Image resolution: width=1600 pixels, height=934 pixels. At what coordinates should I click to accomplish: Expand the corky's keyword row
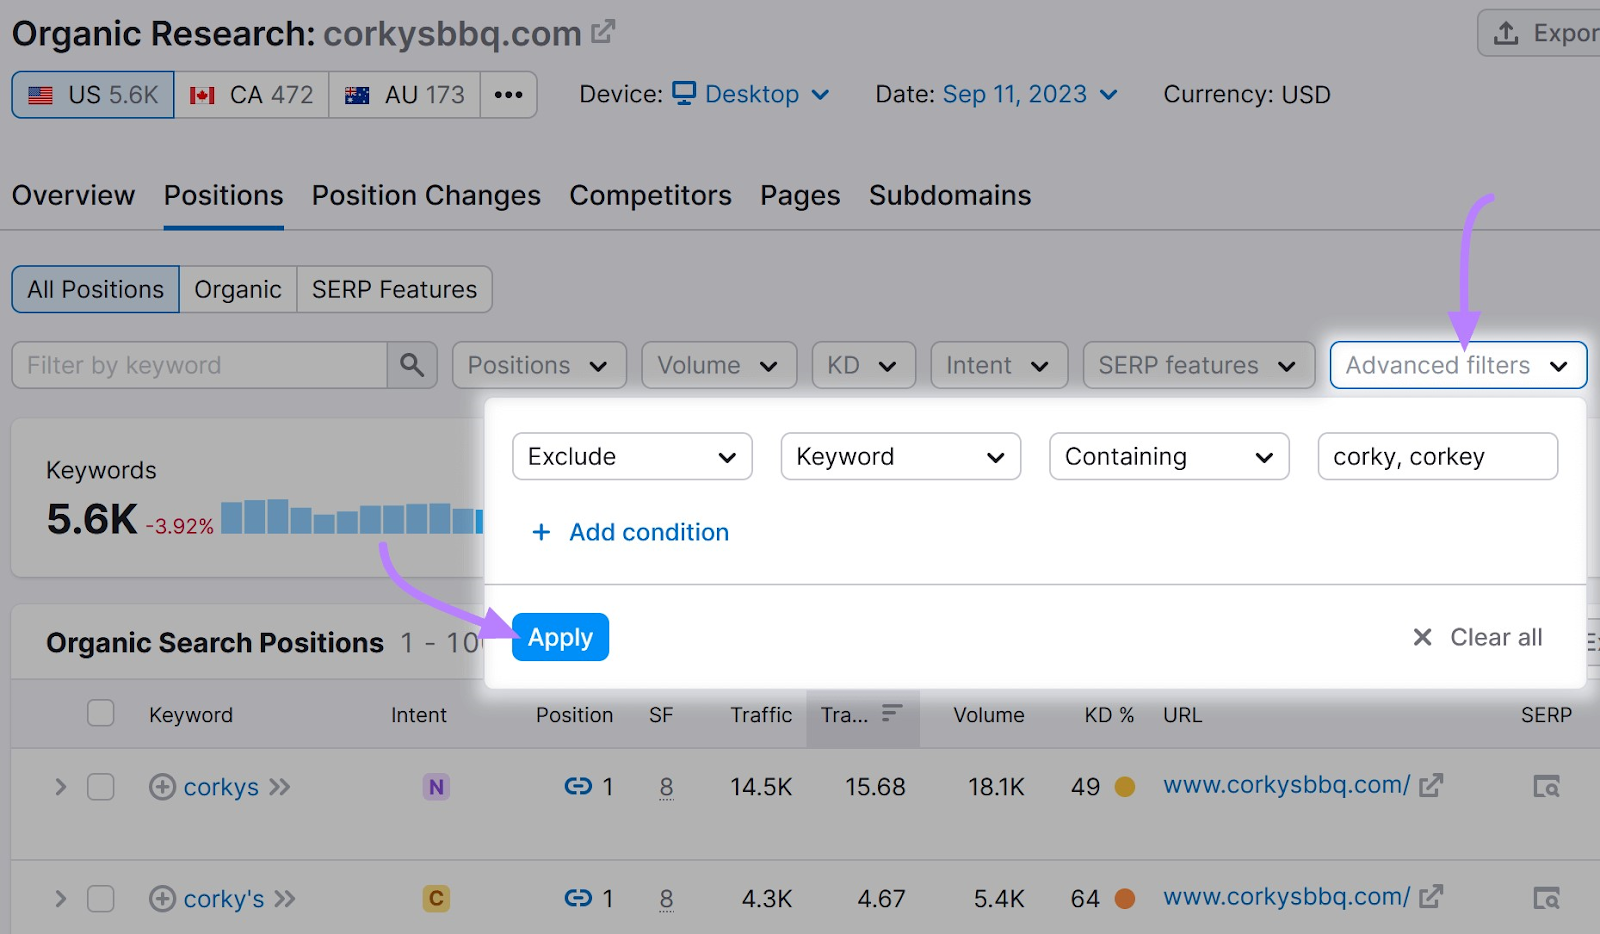(x=60, y=899)
